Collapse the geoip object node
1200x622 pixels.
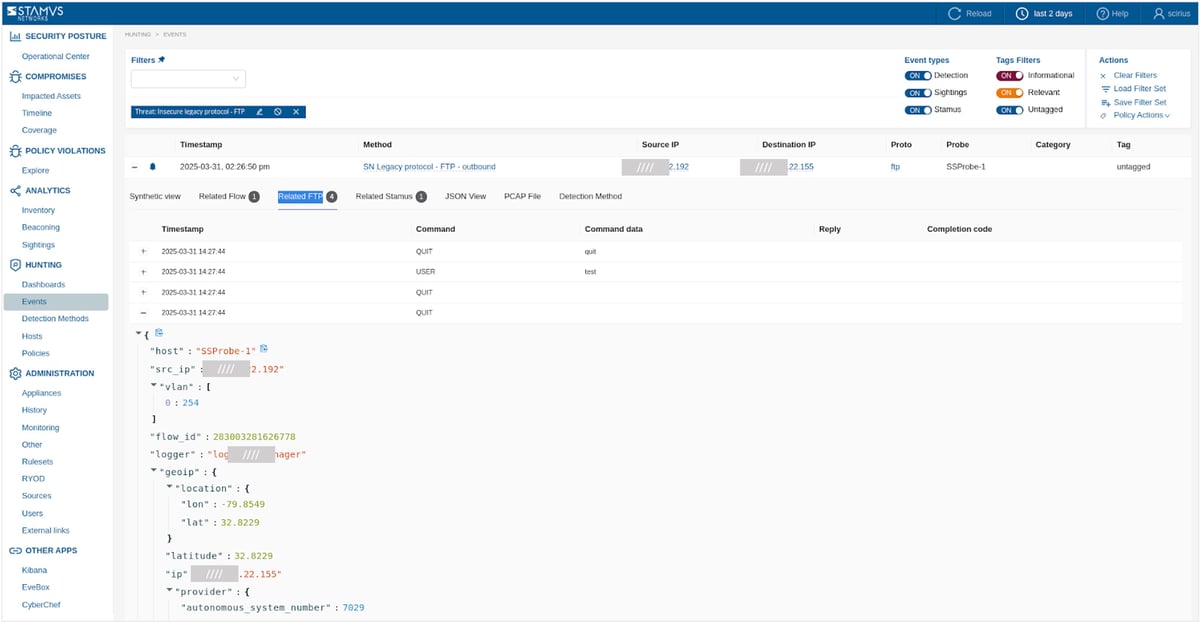click(x=153, y=471)
